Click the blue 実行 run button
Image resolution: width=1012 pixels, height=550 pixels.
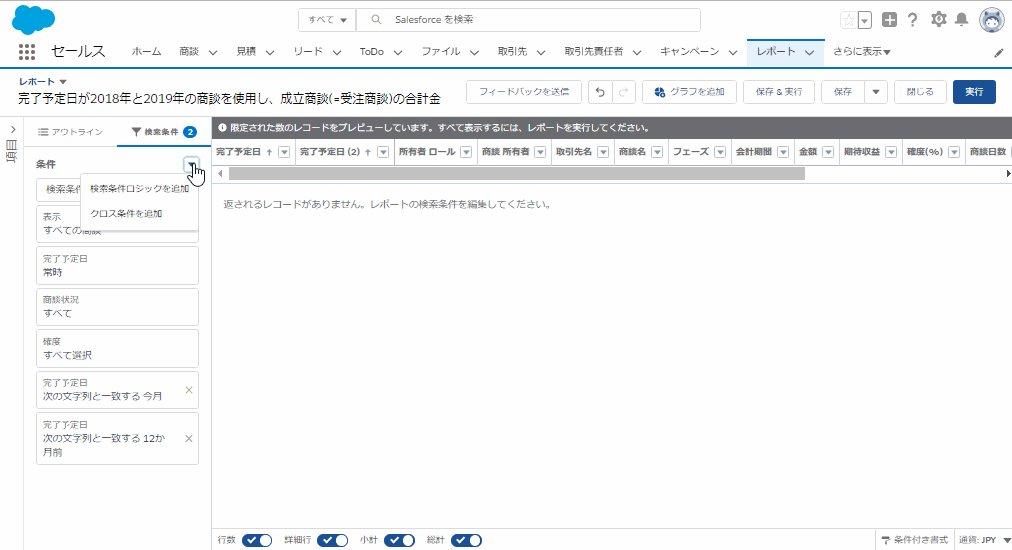[x=975, y=92]
